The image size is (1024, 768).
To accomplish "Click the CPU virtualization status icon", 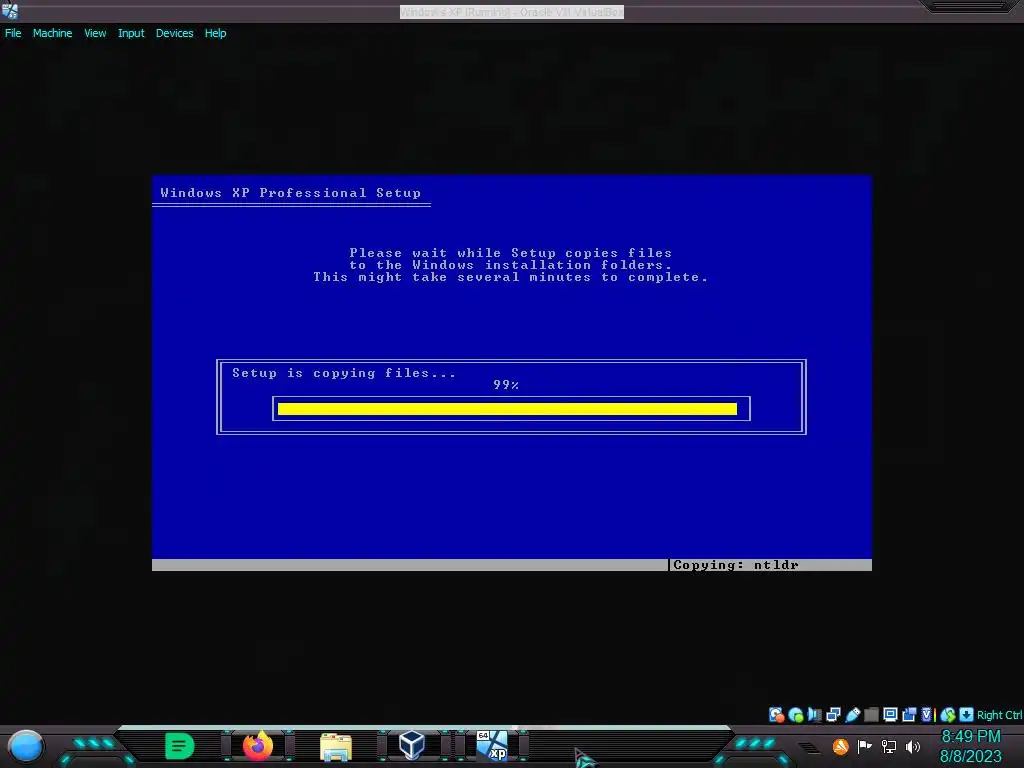I will [x=928, y=715].
